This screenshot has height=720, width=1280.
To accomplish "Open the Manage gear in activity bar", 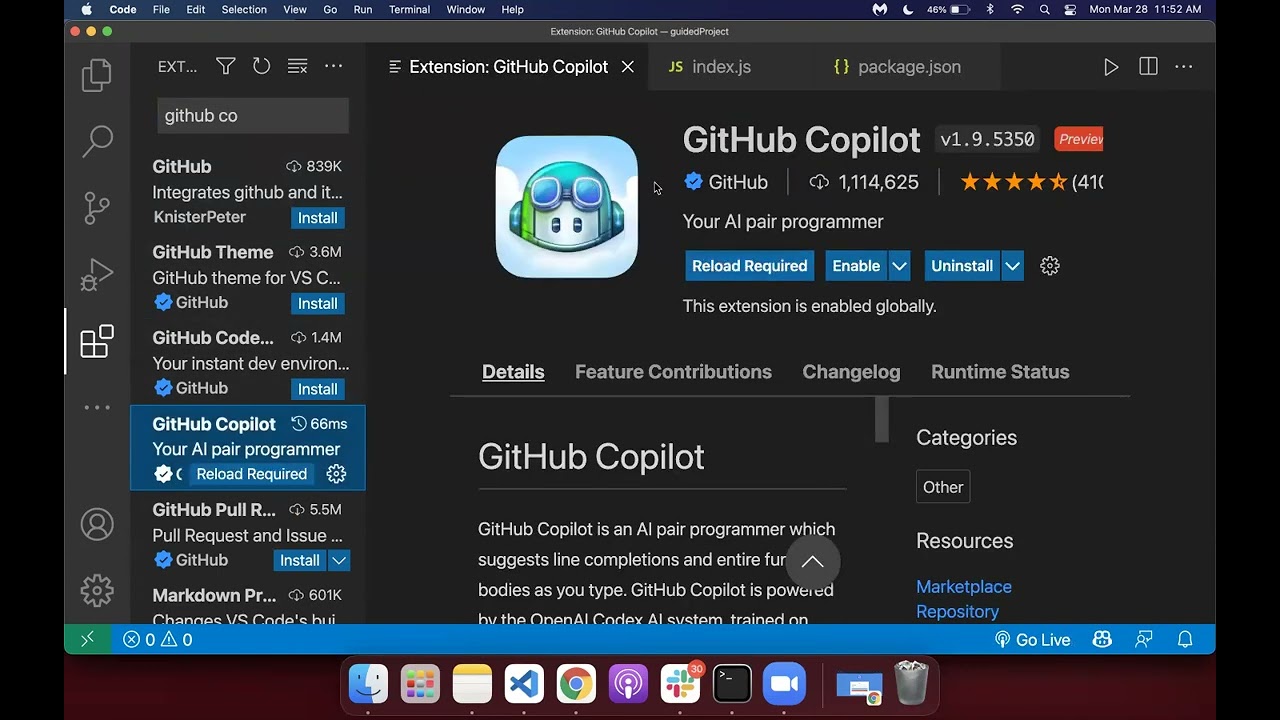I will pos(97,590).
